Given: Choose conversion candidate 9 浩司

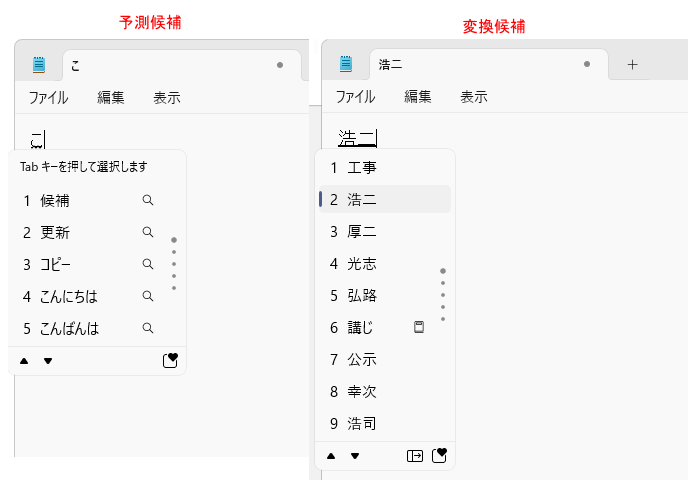Looking at the screenshot, I should click(x=385, y=423).
